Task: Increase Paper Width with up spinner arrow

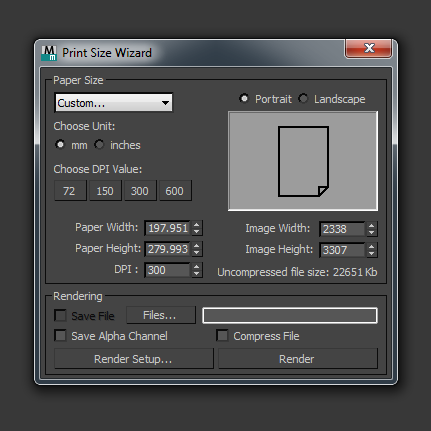Action: coord(197,225)
